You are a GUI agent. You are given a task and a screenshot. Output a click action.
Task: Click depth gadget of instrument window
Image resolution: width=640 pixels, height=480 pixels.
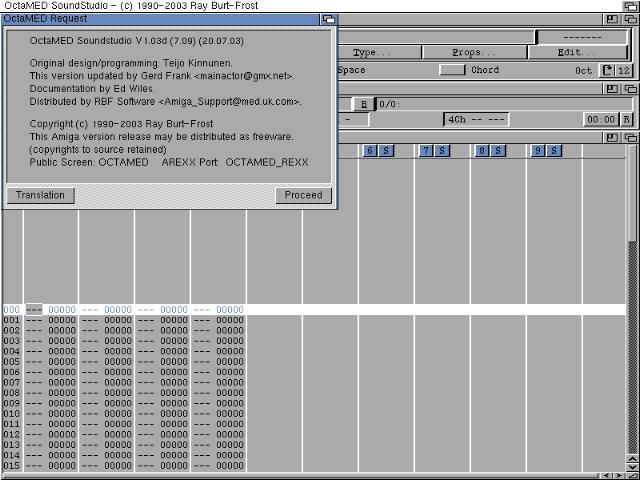(631, 19)
